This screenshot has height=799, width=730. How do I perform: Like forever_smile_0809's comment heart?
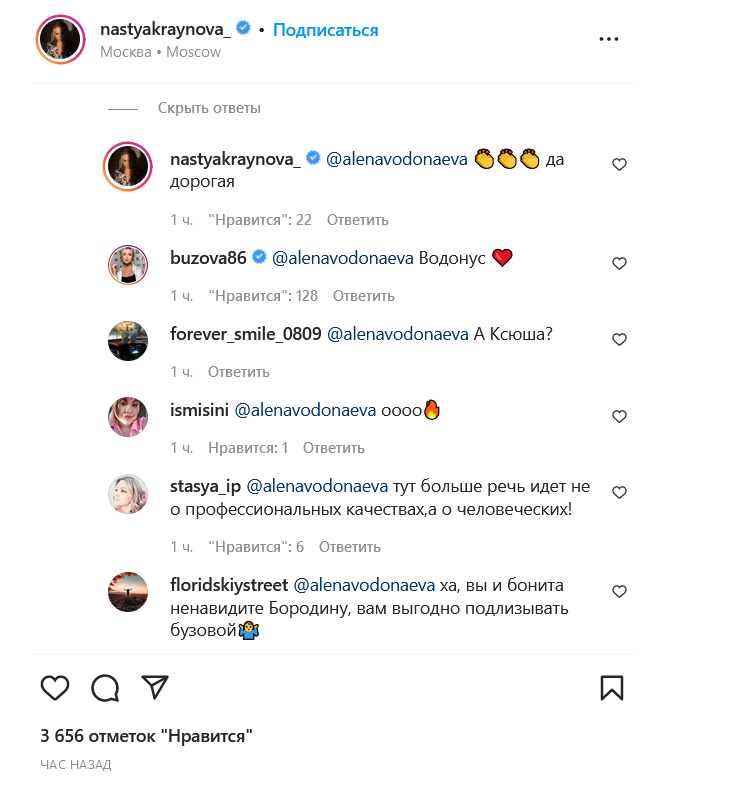click(619, 340)
